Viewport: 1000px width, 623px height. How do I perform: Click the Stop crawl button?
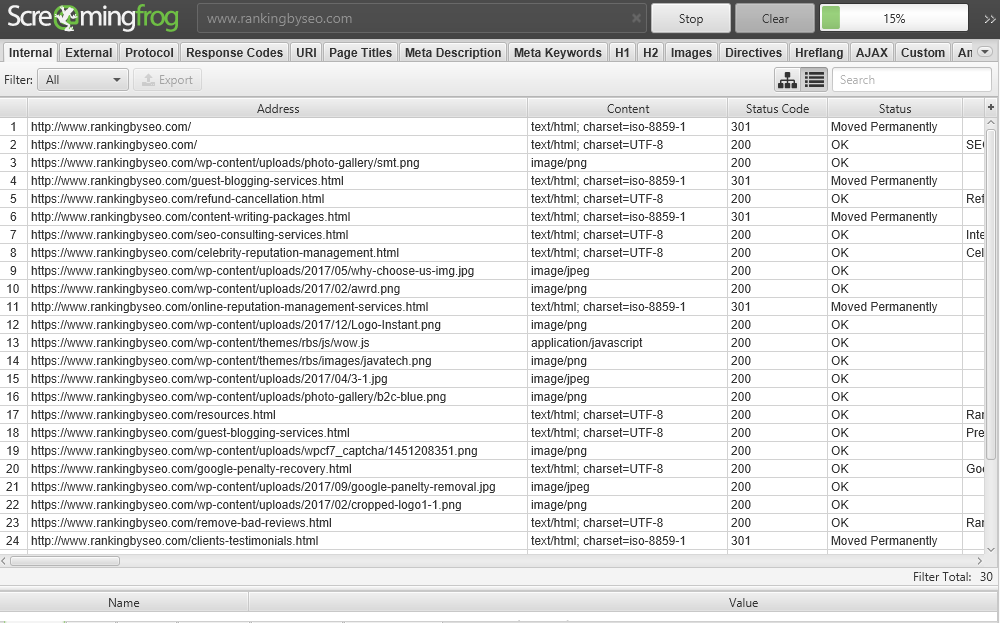point(691,18)
